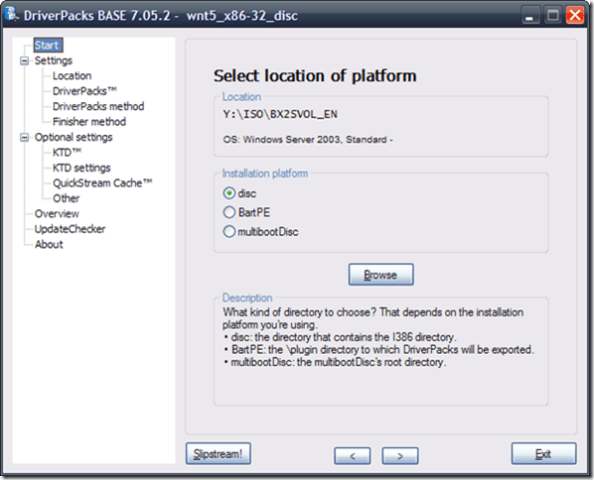Go to next page with > button

click(x=400, y=456)
